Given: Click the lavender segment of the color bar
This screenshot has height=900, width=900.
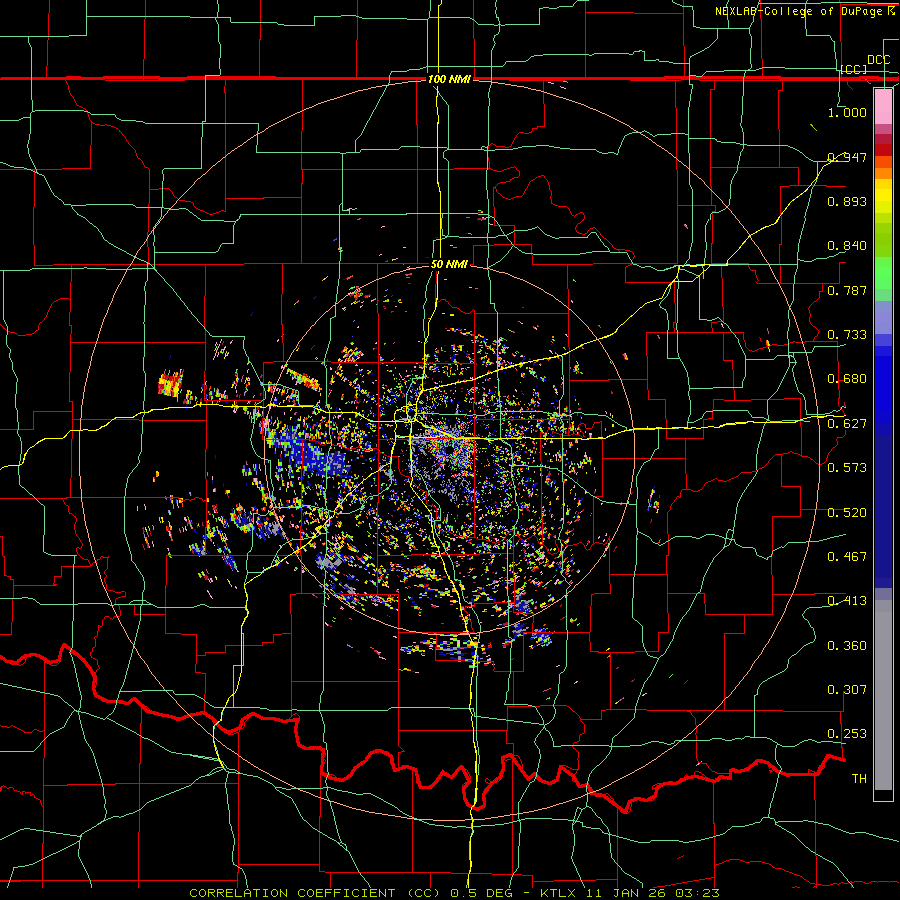Looking at the screenshot, I should [x=883, y=317].
